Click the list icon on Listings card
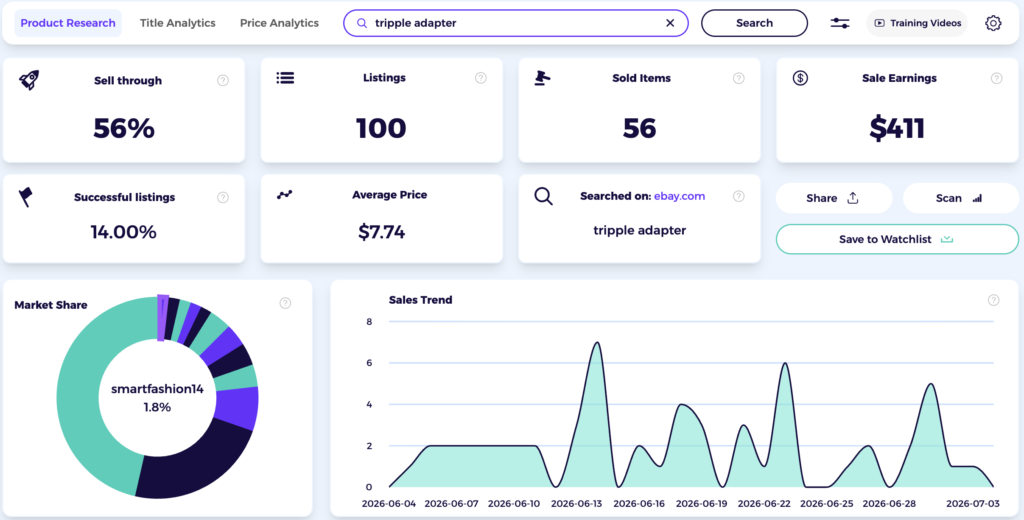 [x=285, y=78]
